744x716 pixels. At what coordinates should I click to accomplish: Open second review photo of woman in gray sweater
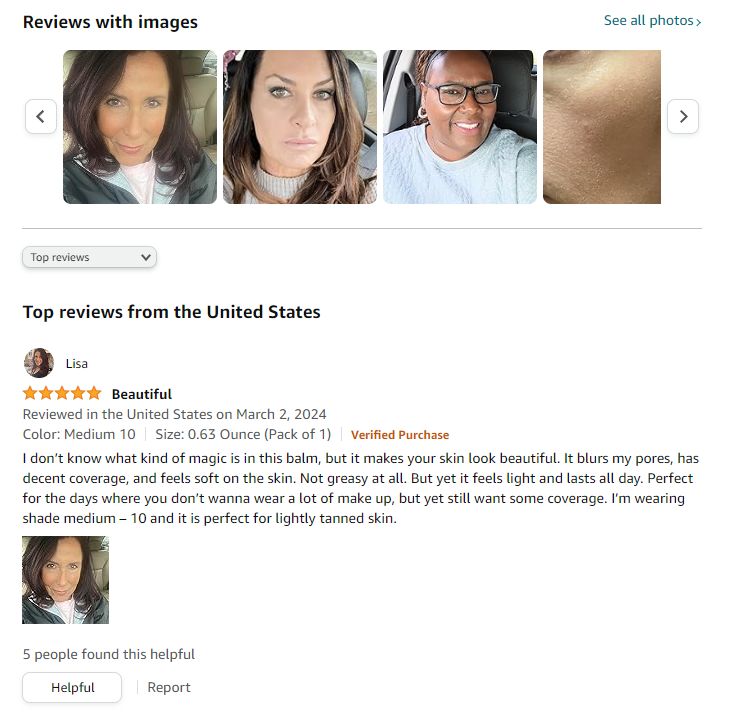coord(300,127)
